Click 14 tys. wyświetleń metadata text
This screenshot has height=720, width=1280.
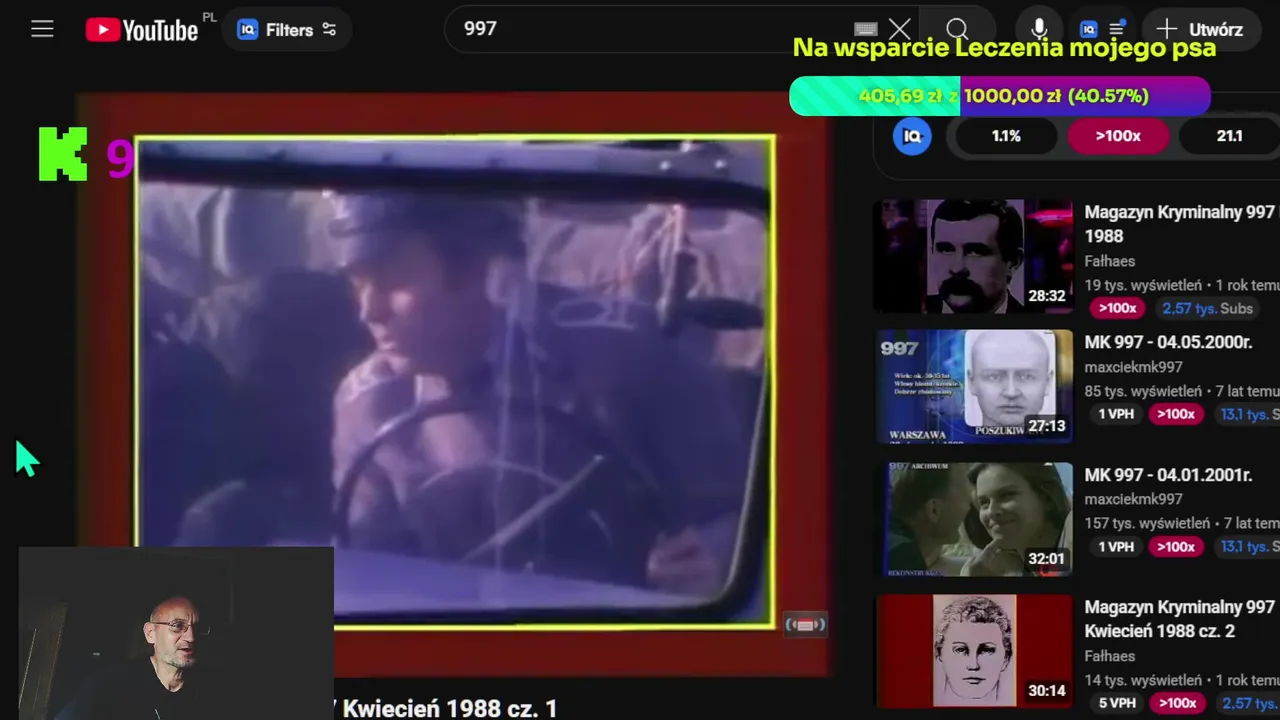[x=1143, y=680]
